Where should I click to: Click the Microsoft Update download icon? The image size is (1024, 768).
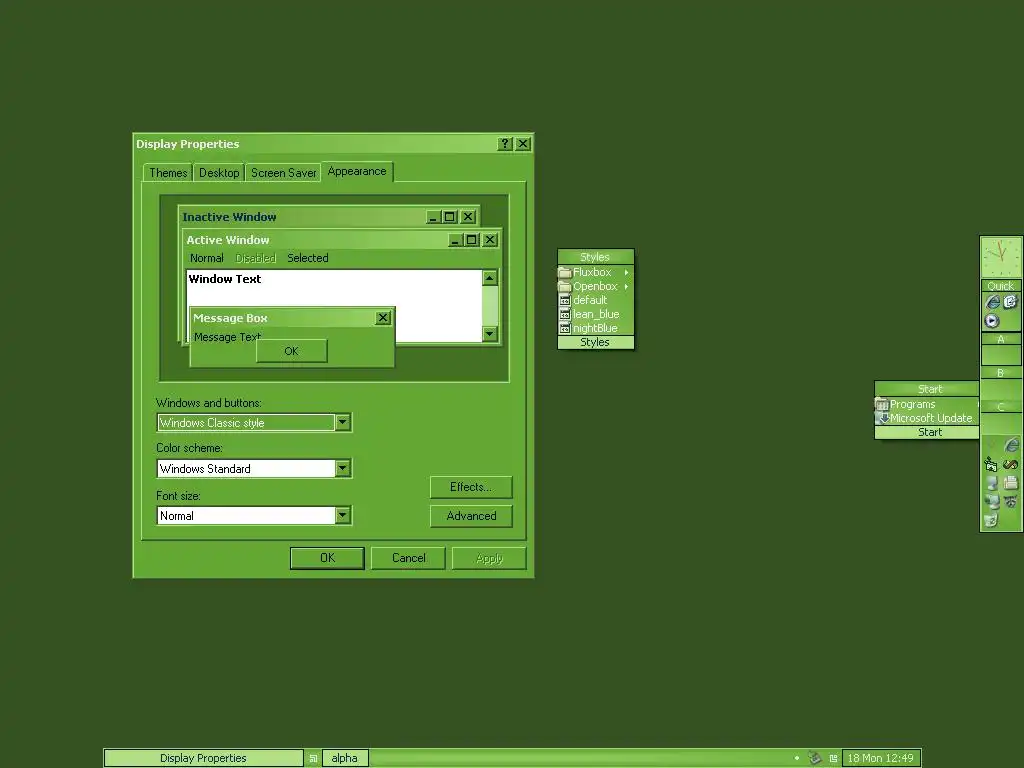(x=883, y=418)
